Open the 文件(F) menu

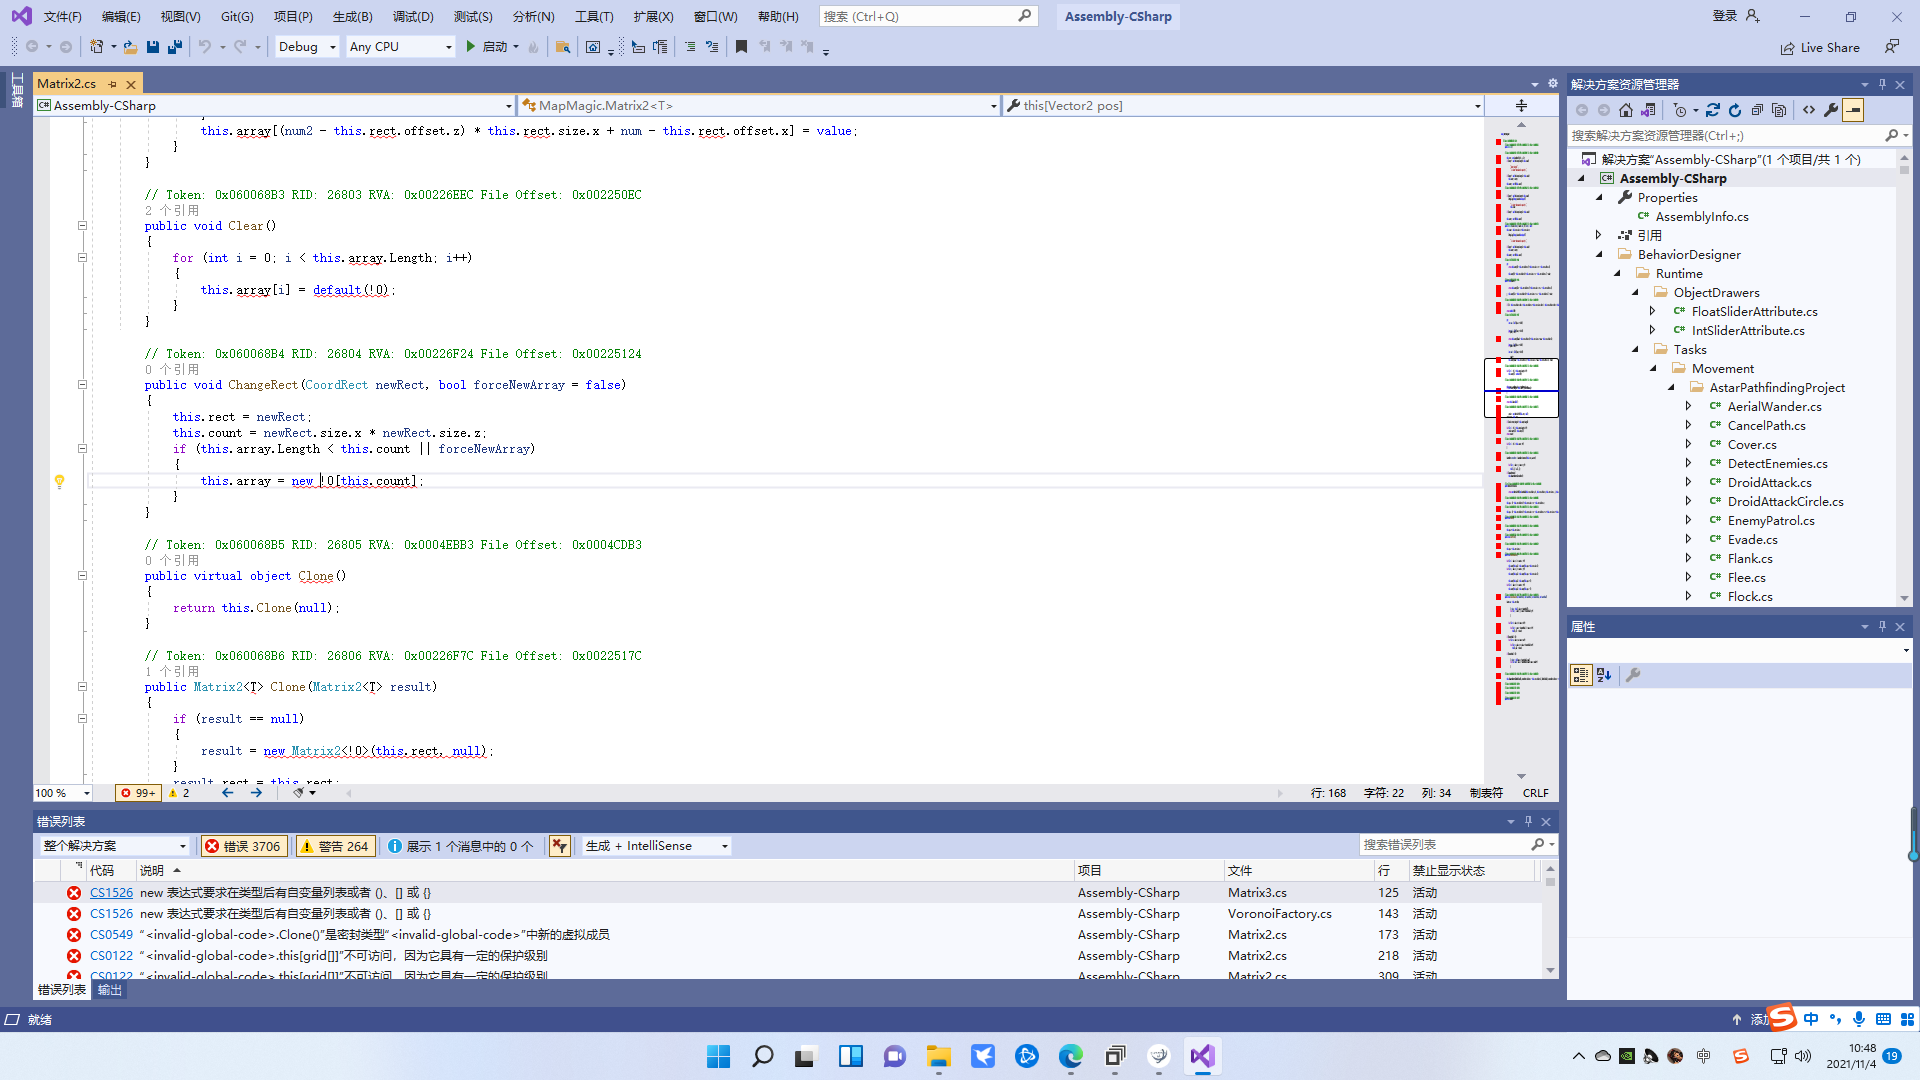[62, 17]
